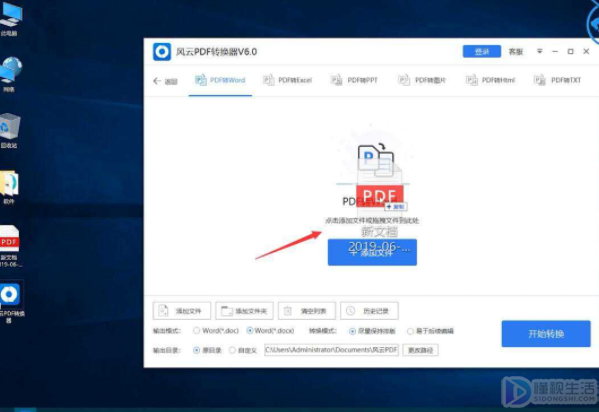Image resolution: width=599 pixels, height=412 pixels.
Task: Select 尽量保持排版 conversion mode radio
Action: point(352,331)
